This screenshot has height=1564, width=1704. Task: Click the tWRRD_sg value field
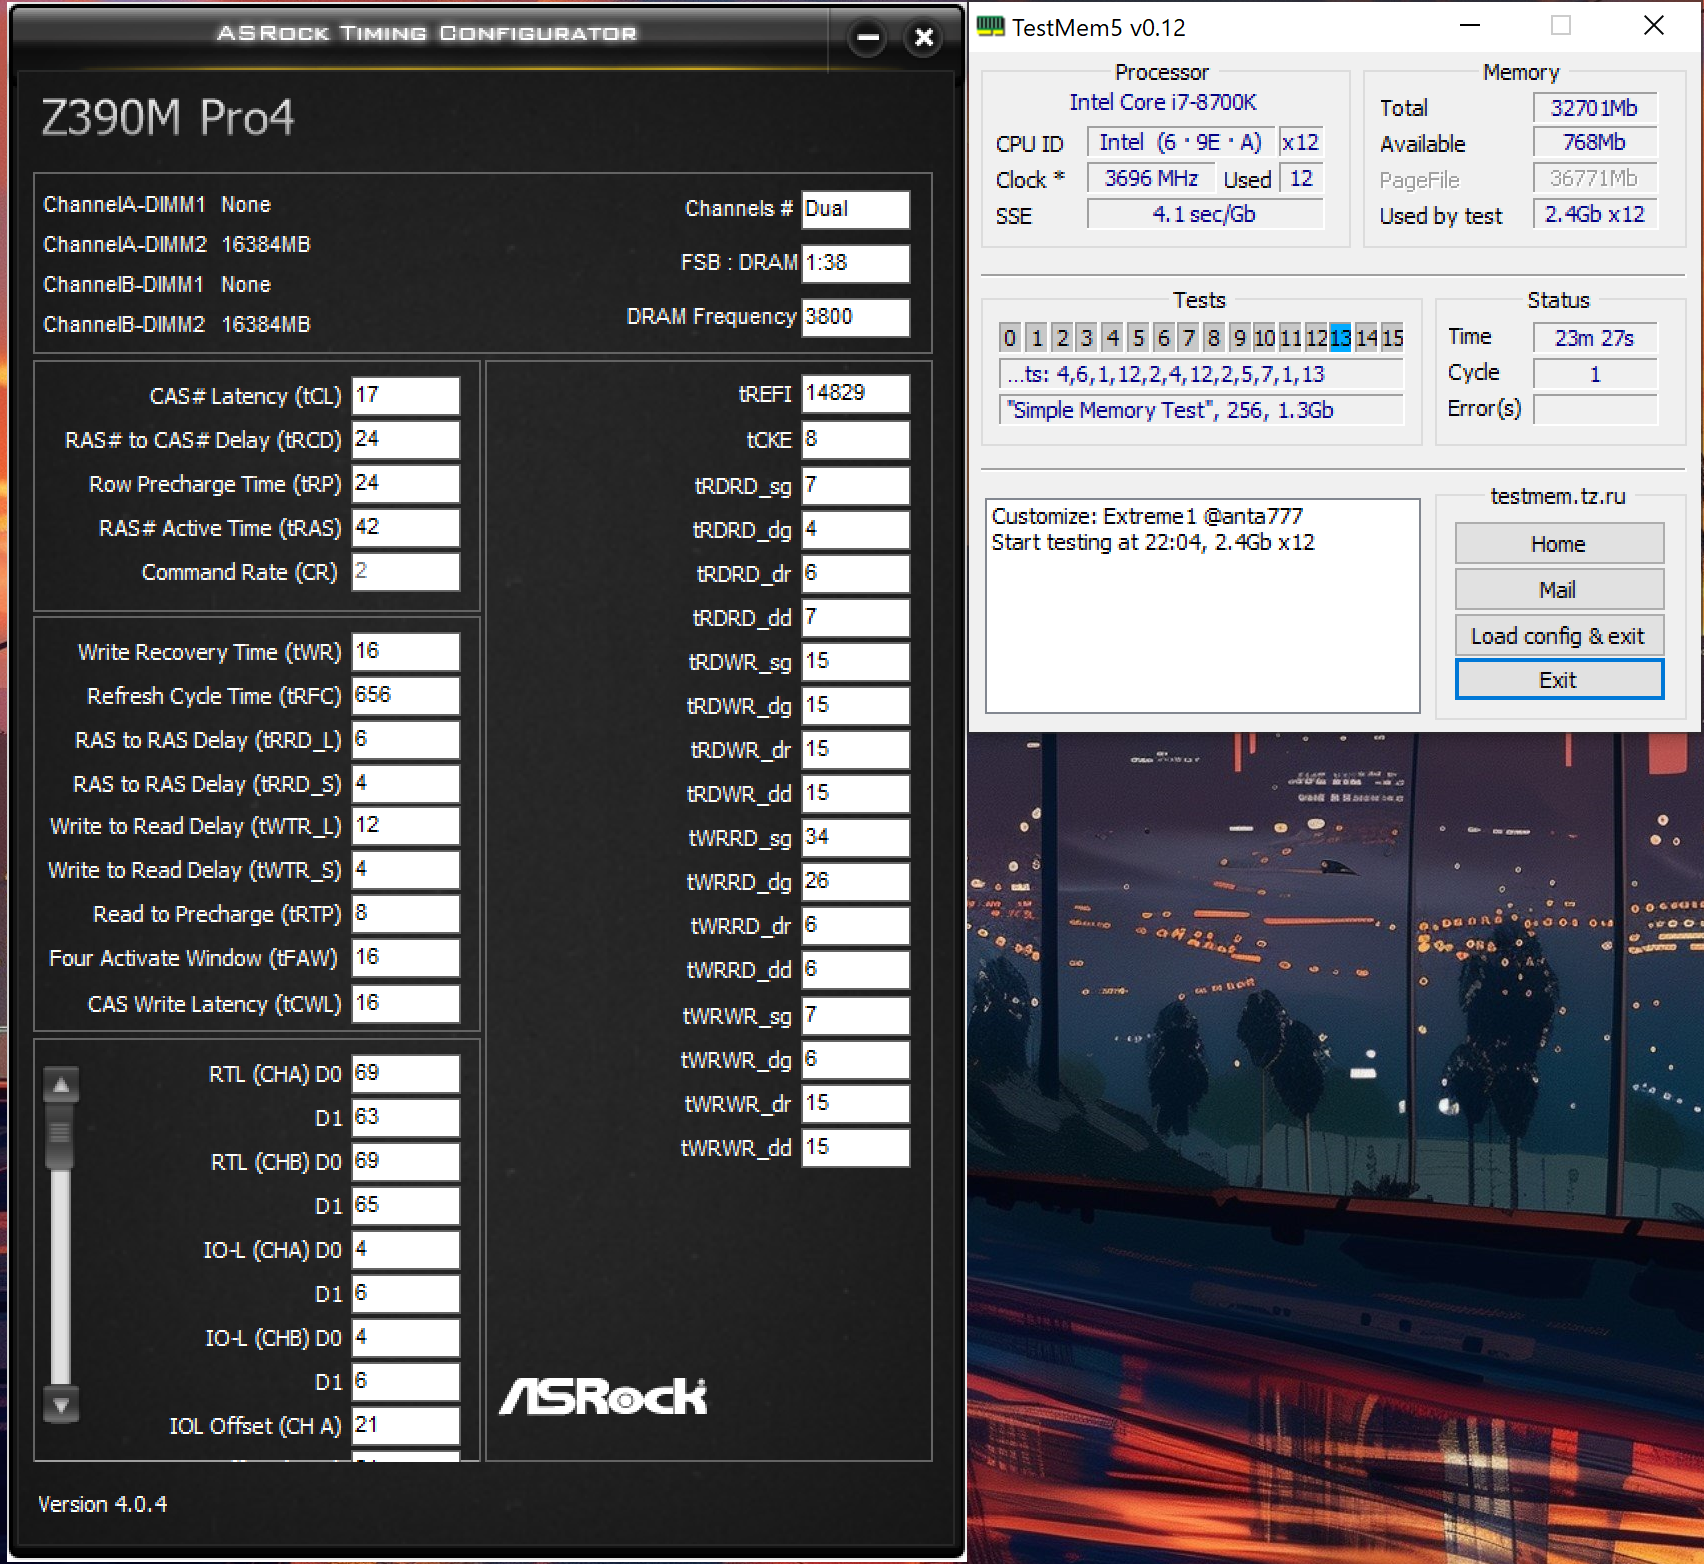856,837
